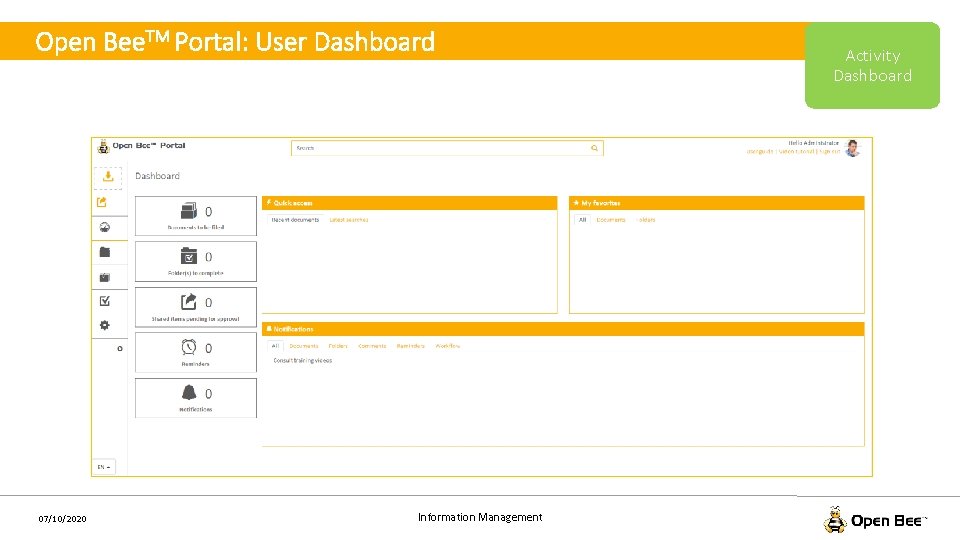Select Documents tab under My favorites
The height and width of the screenshot is (540, 960).
(611, 220)
